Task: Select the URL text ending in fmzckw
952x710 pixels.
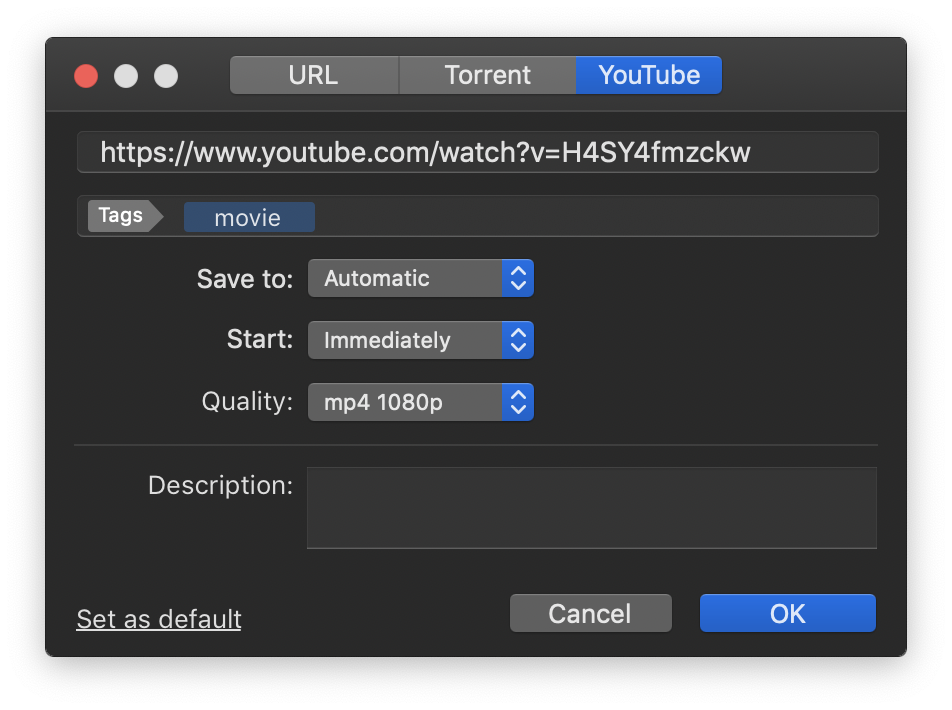Action: click(425, 151)
